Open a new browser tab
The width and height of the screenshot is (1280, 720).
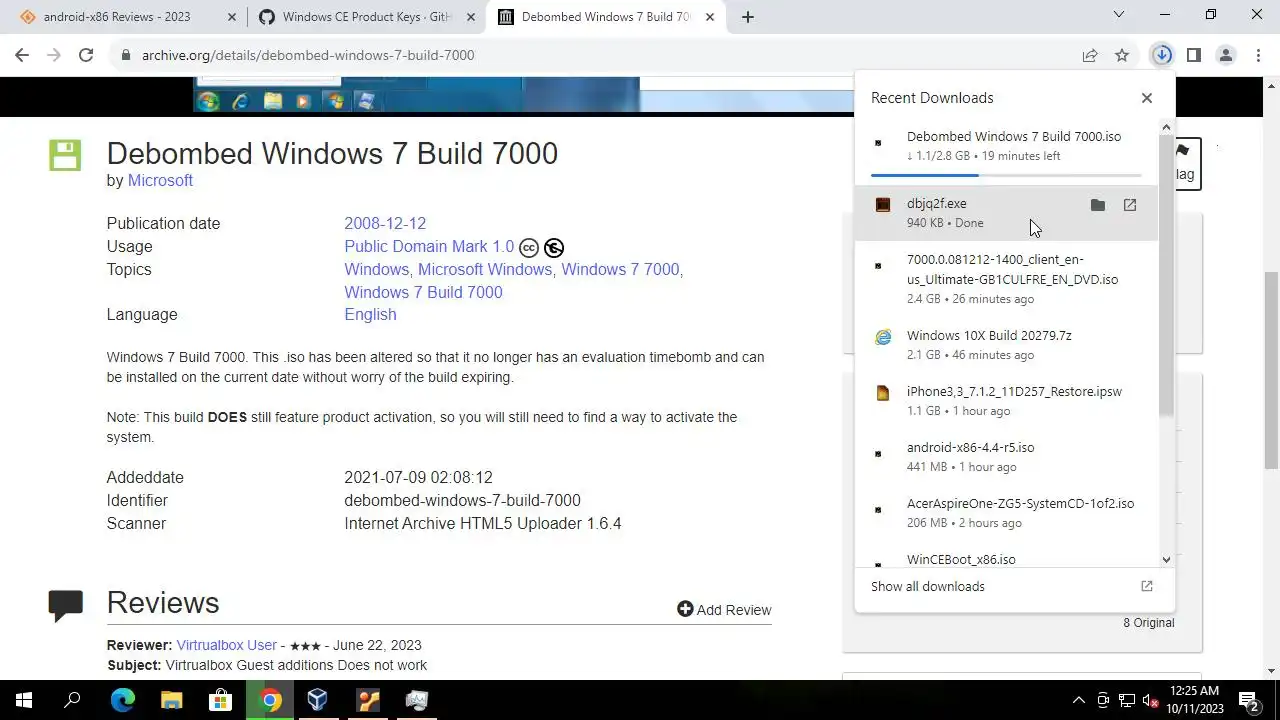(747, 17)
